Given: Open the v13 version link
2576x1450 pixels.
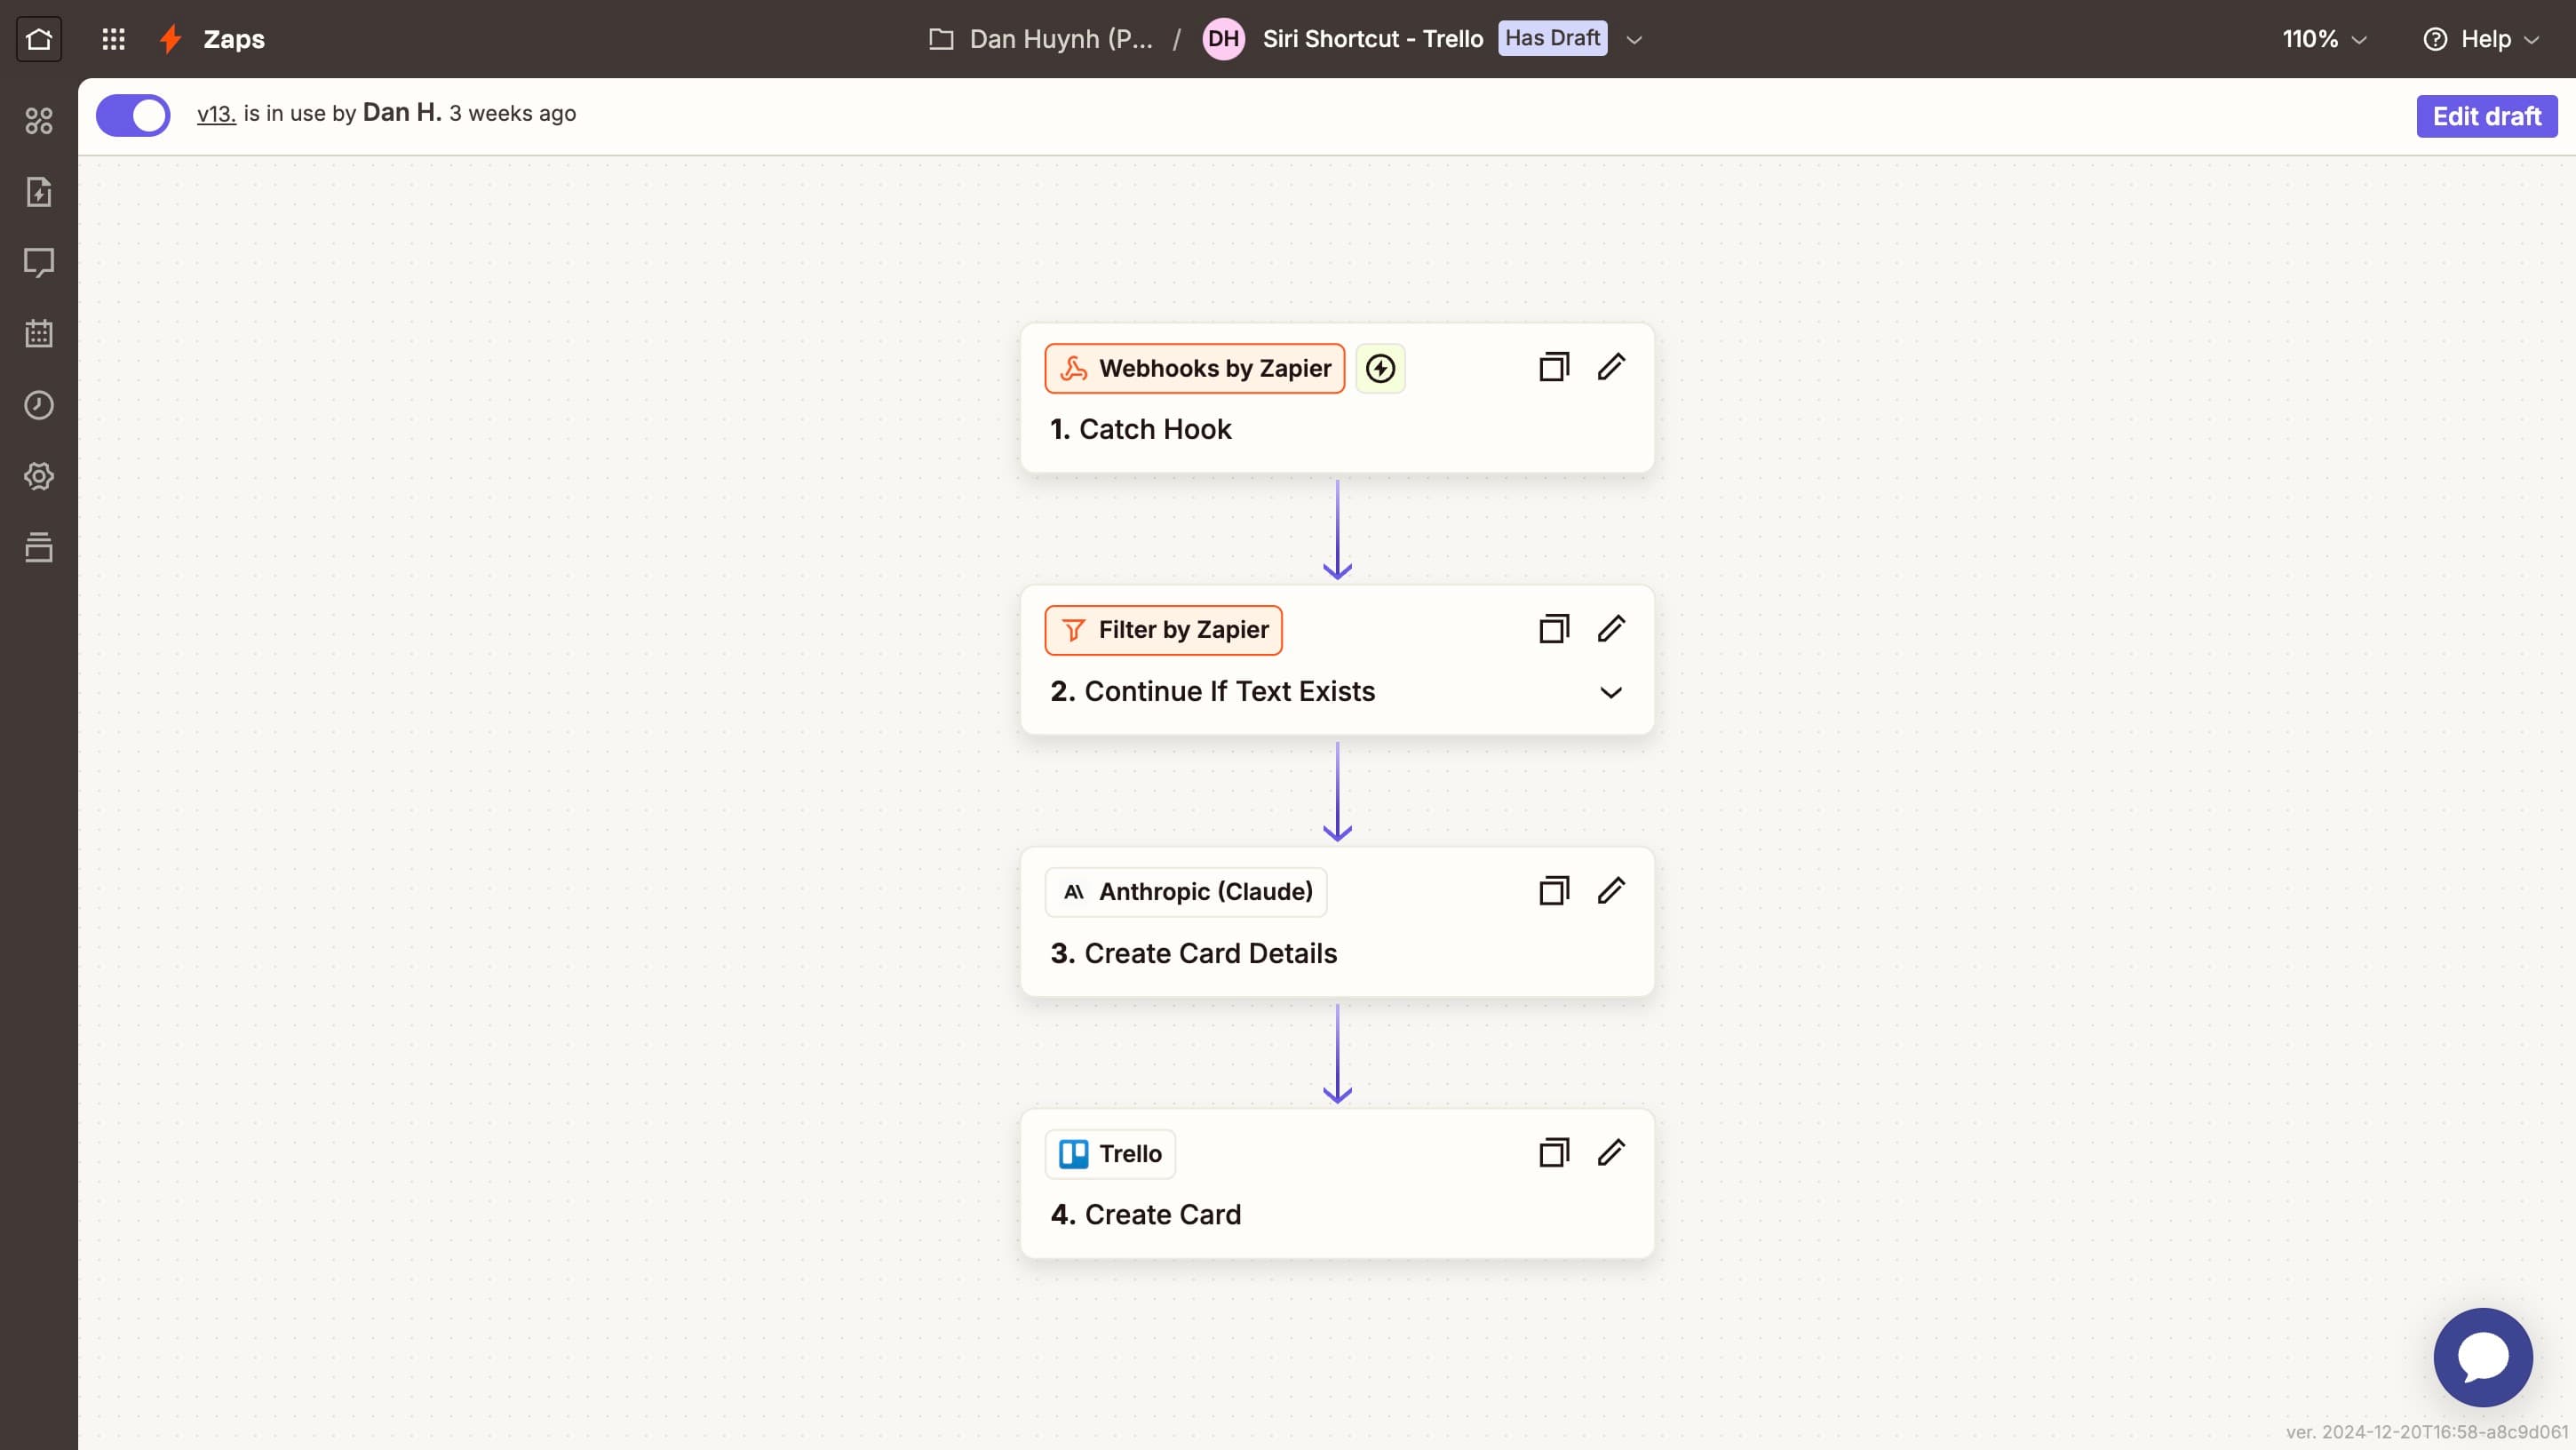Looking at the screenshot, I should pos(216,114).
